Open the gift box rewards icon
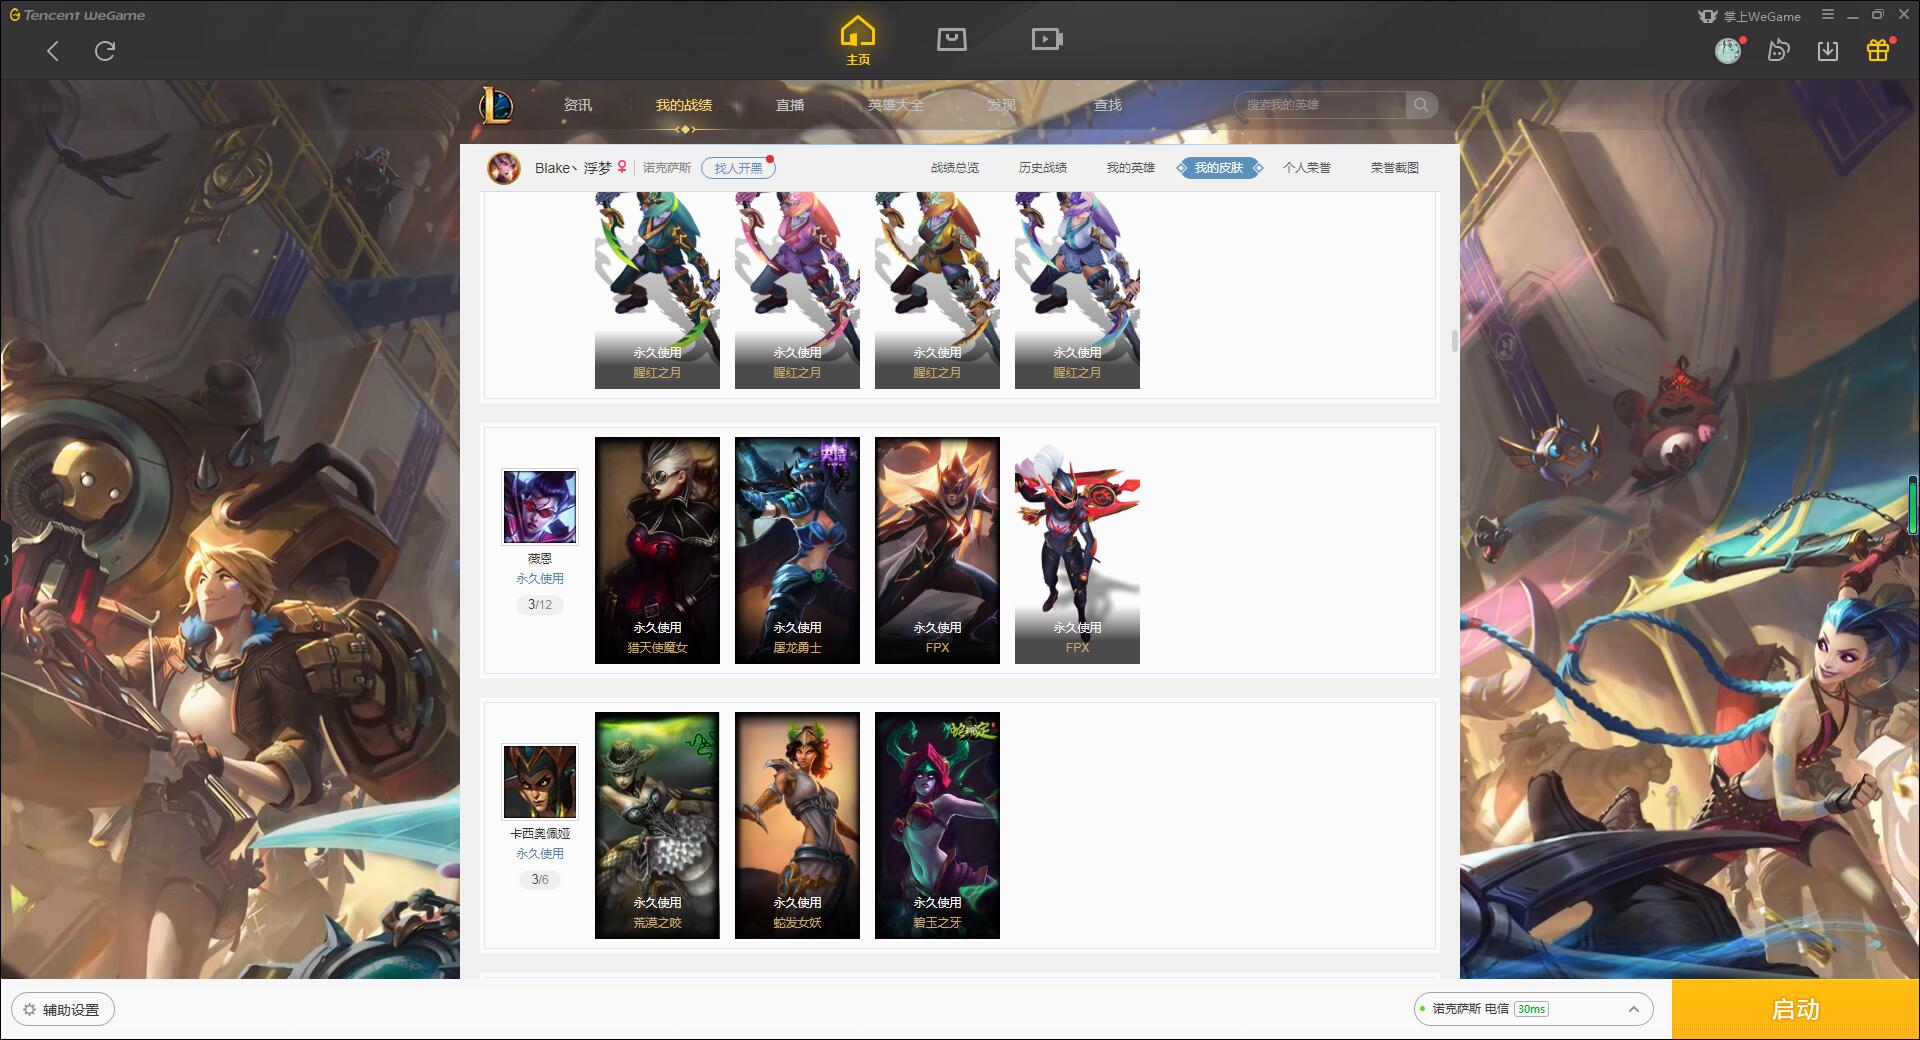 pyautogui.click(x=1878, y=50)
